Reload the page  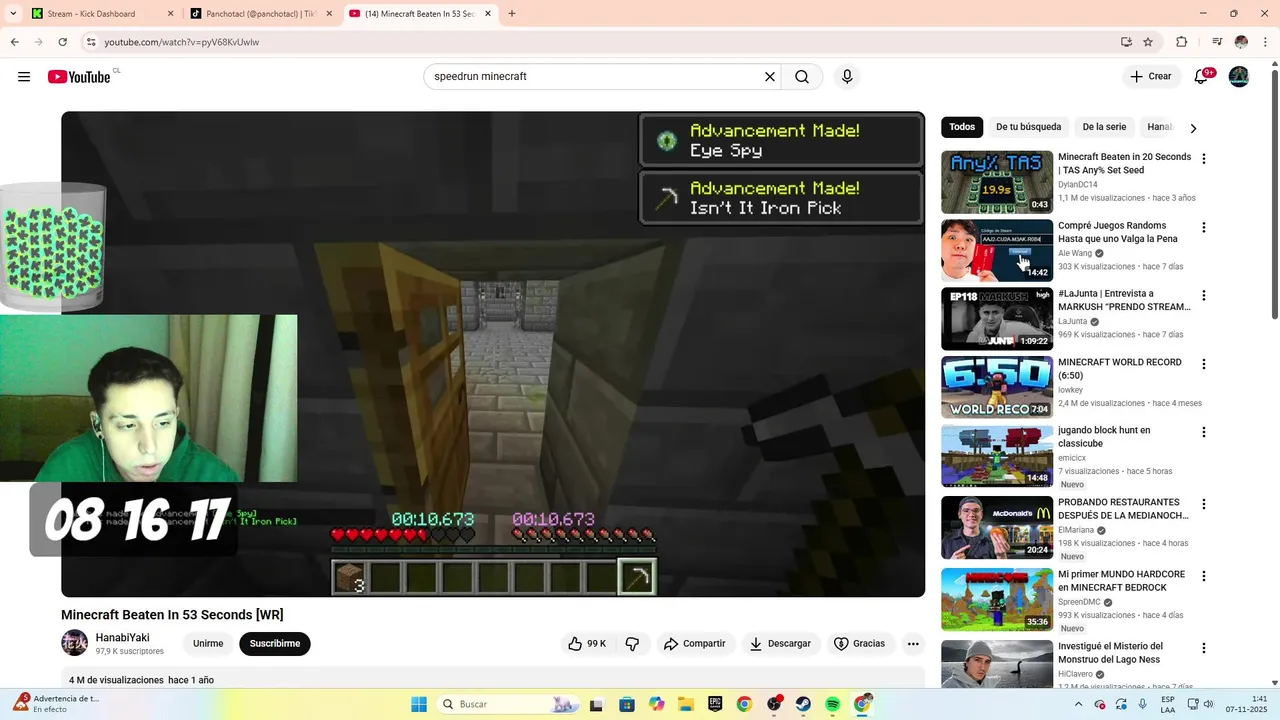(62, 42)
